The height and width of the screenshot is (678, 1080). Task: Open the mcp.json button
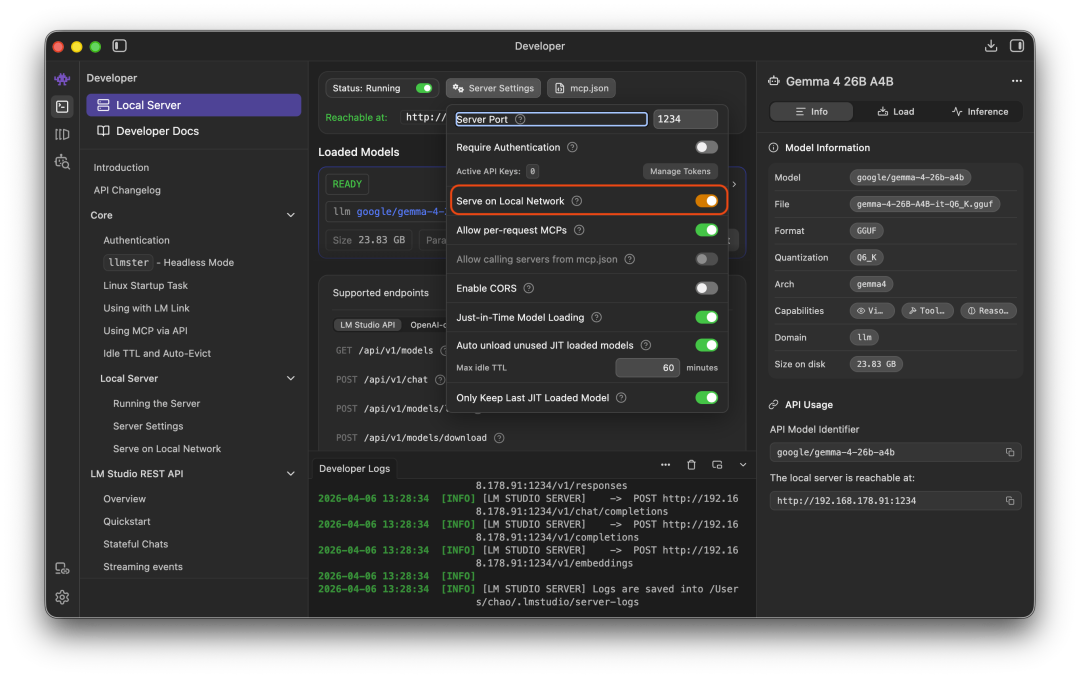coord(582,88)
